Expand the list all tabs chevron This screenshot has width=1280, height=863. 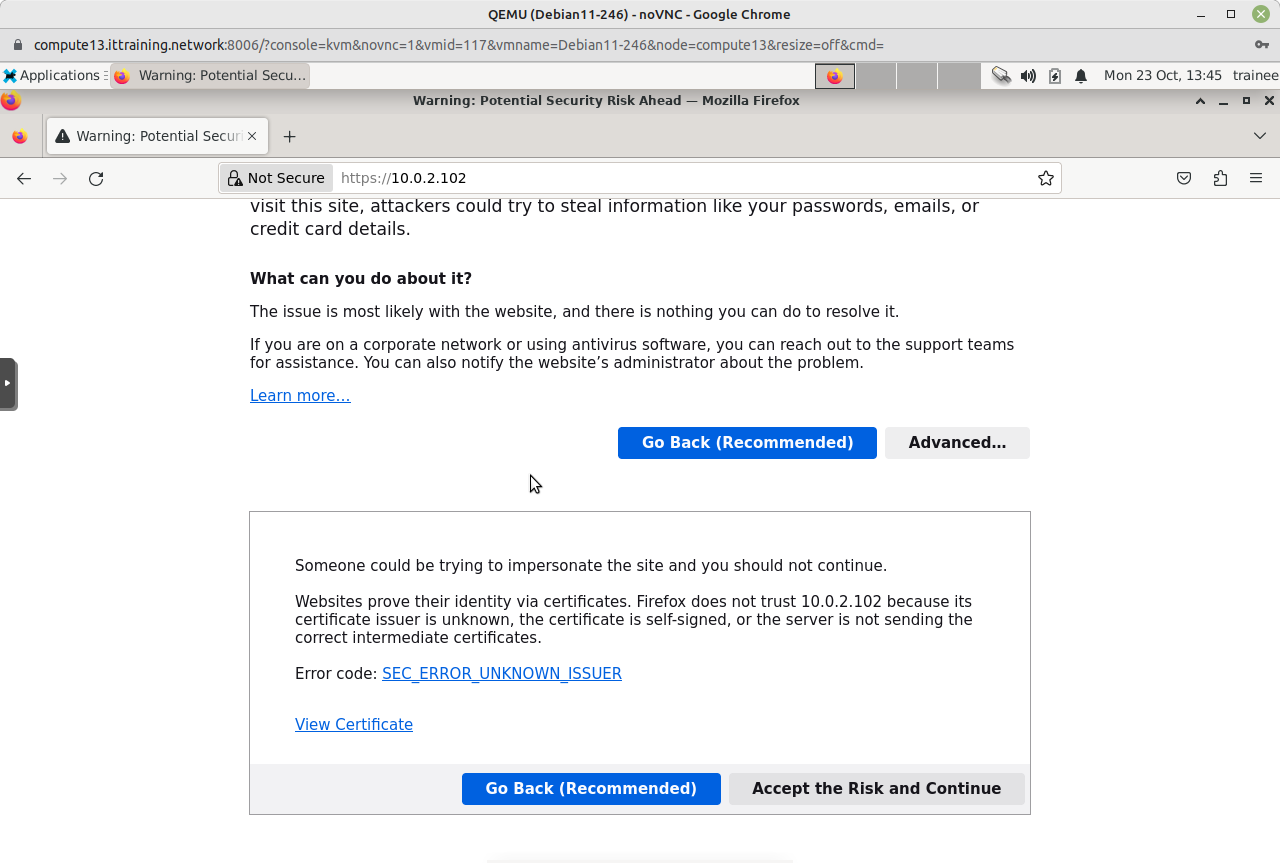1260,136
